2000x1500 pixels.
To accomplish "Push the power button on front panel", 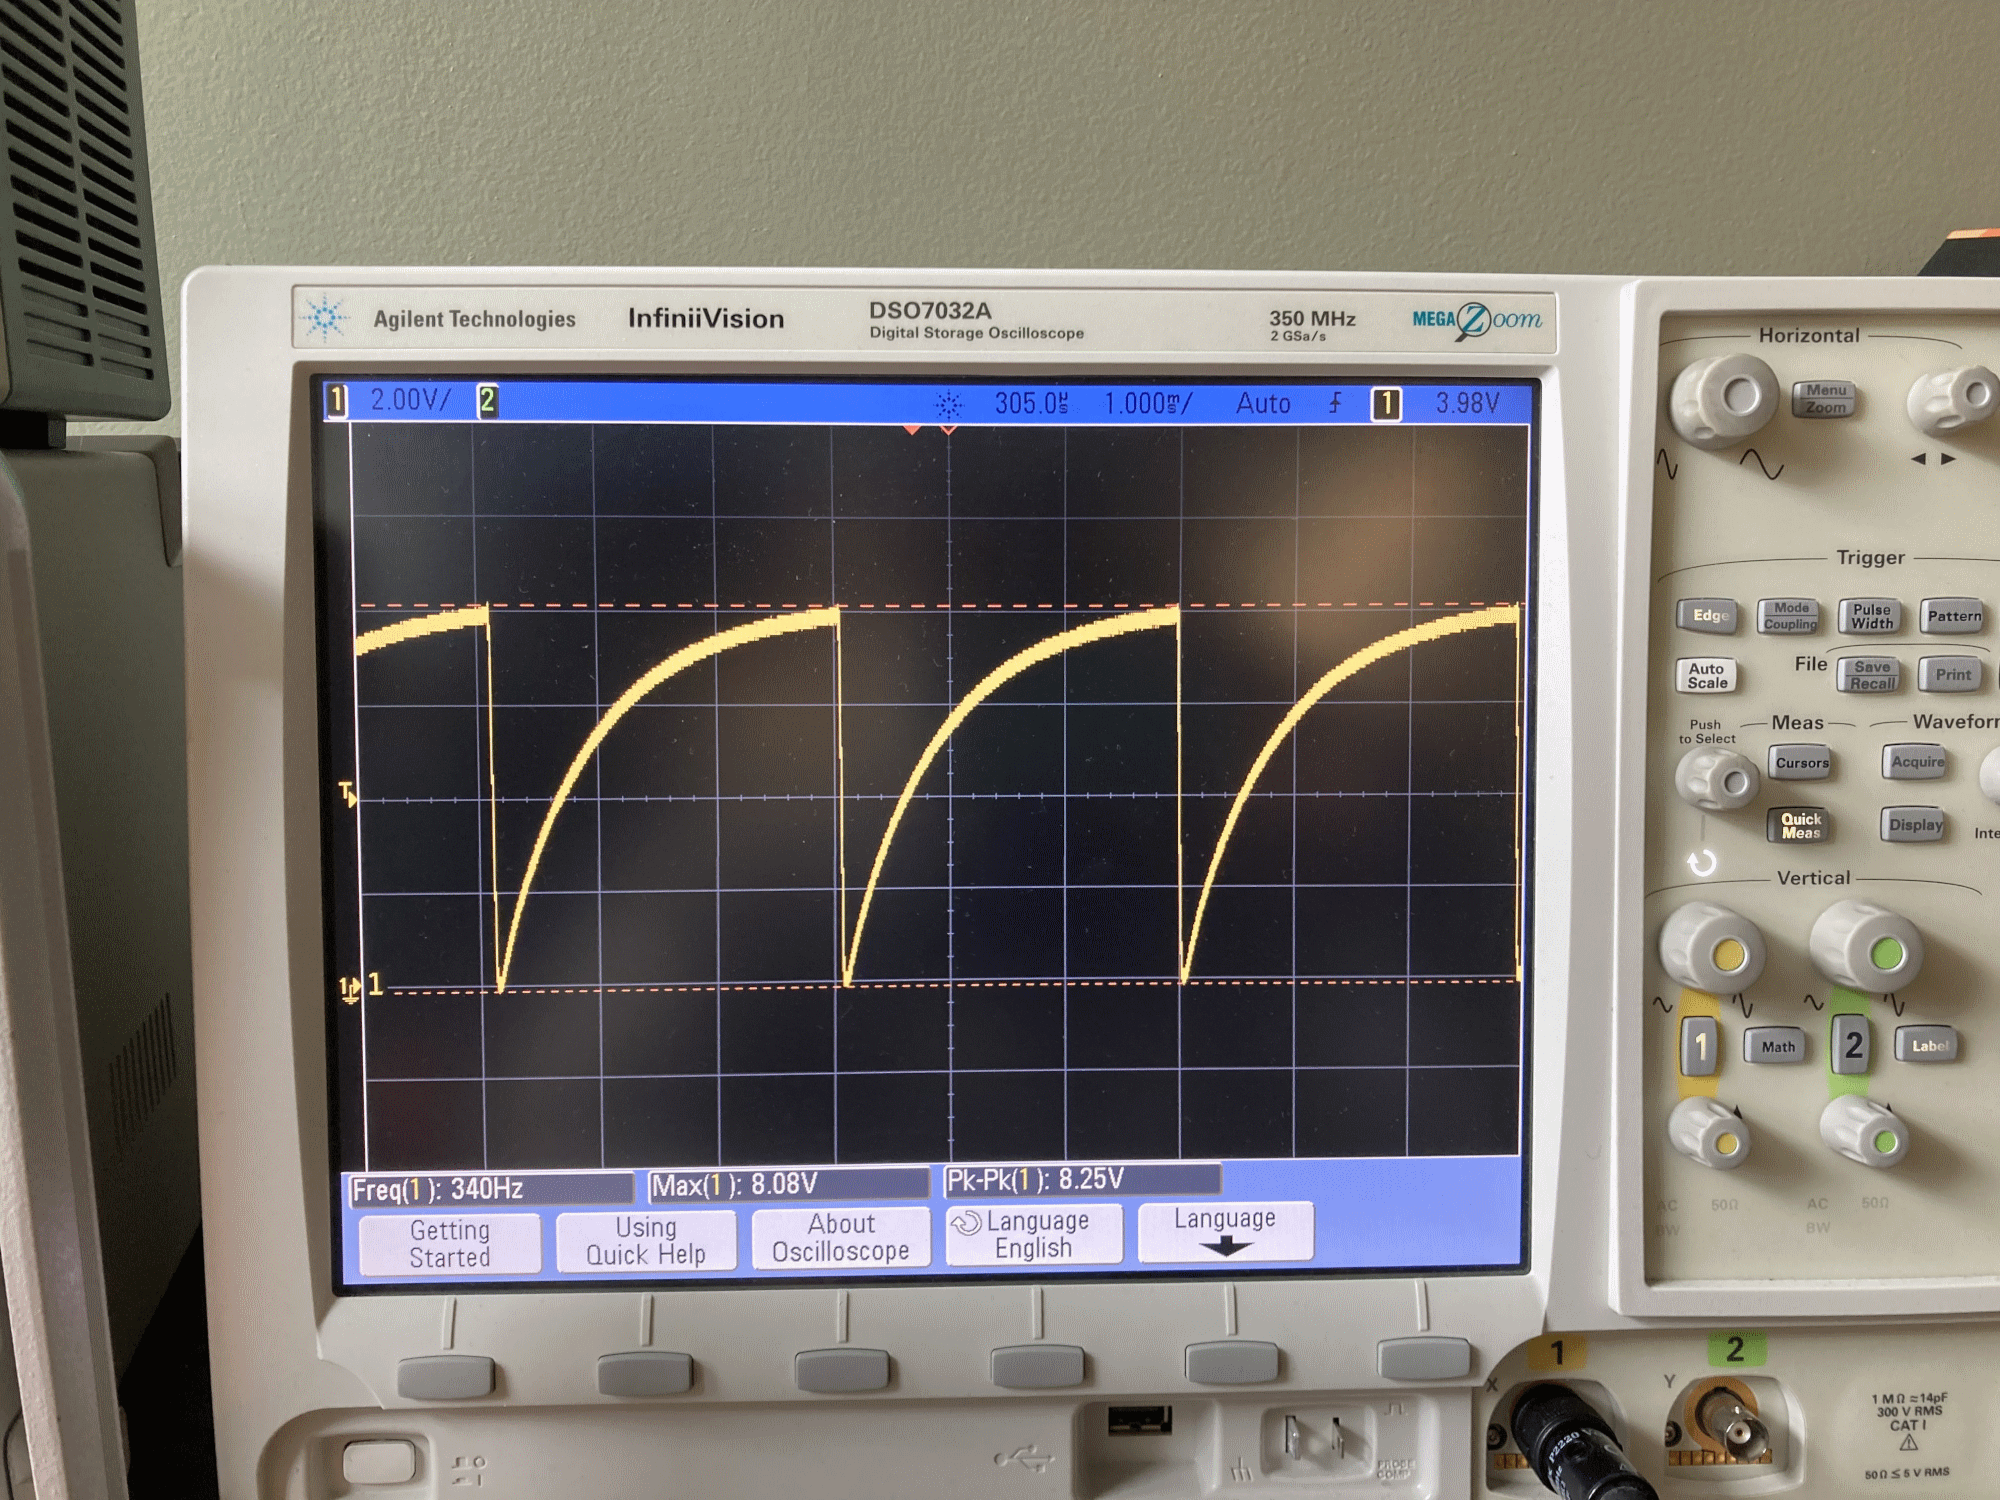I will point(379,1461).
